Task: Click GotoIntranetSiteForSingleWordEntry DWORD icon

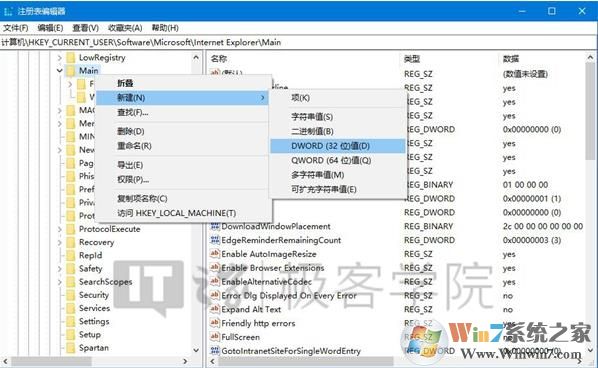Action: point(215,350)
